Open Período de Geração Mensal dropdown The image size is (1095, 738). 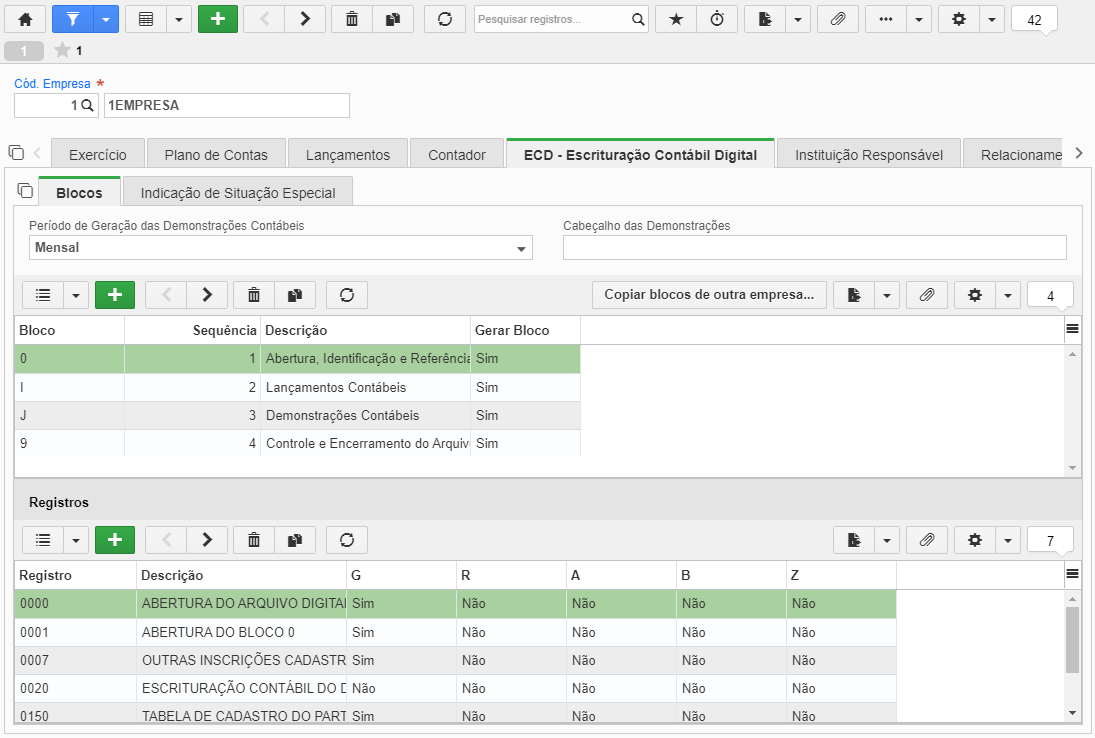(281, 248)
